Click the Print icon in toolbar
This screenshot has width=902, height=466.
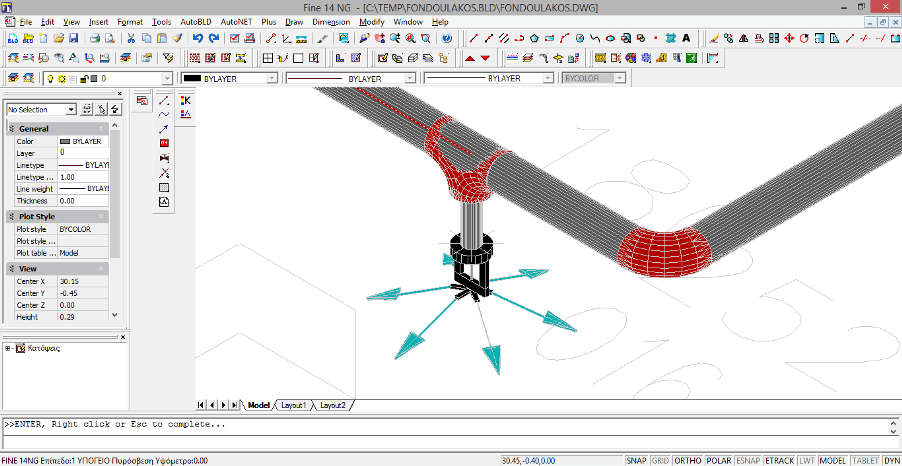pyautogui.click(x=94, y=38)
